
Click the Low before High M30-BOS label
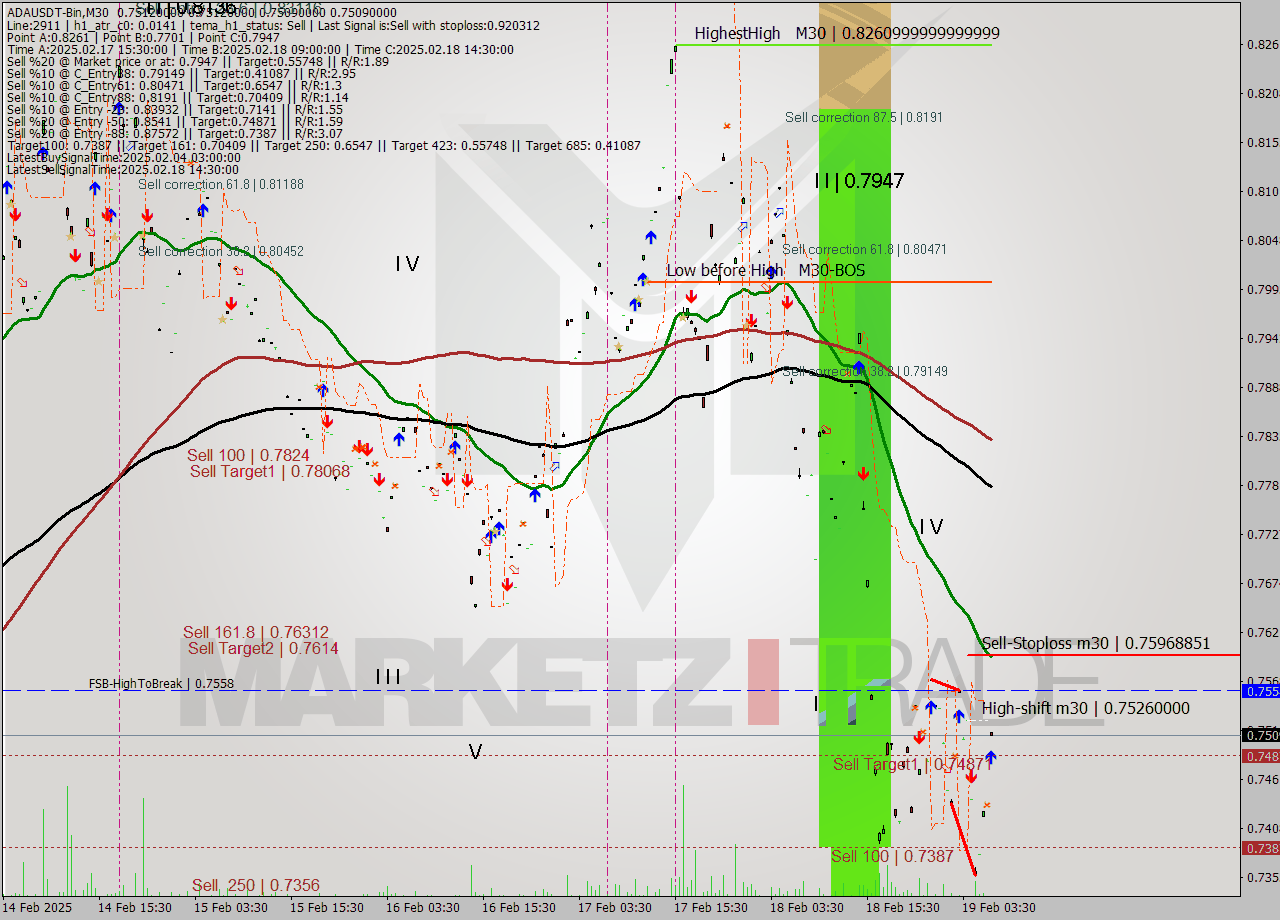[x=765, y=270]
